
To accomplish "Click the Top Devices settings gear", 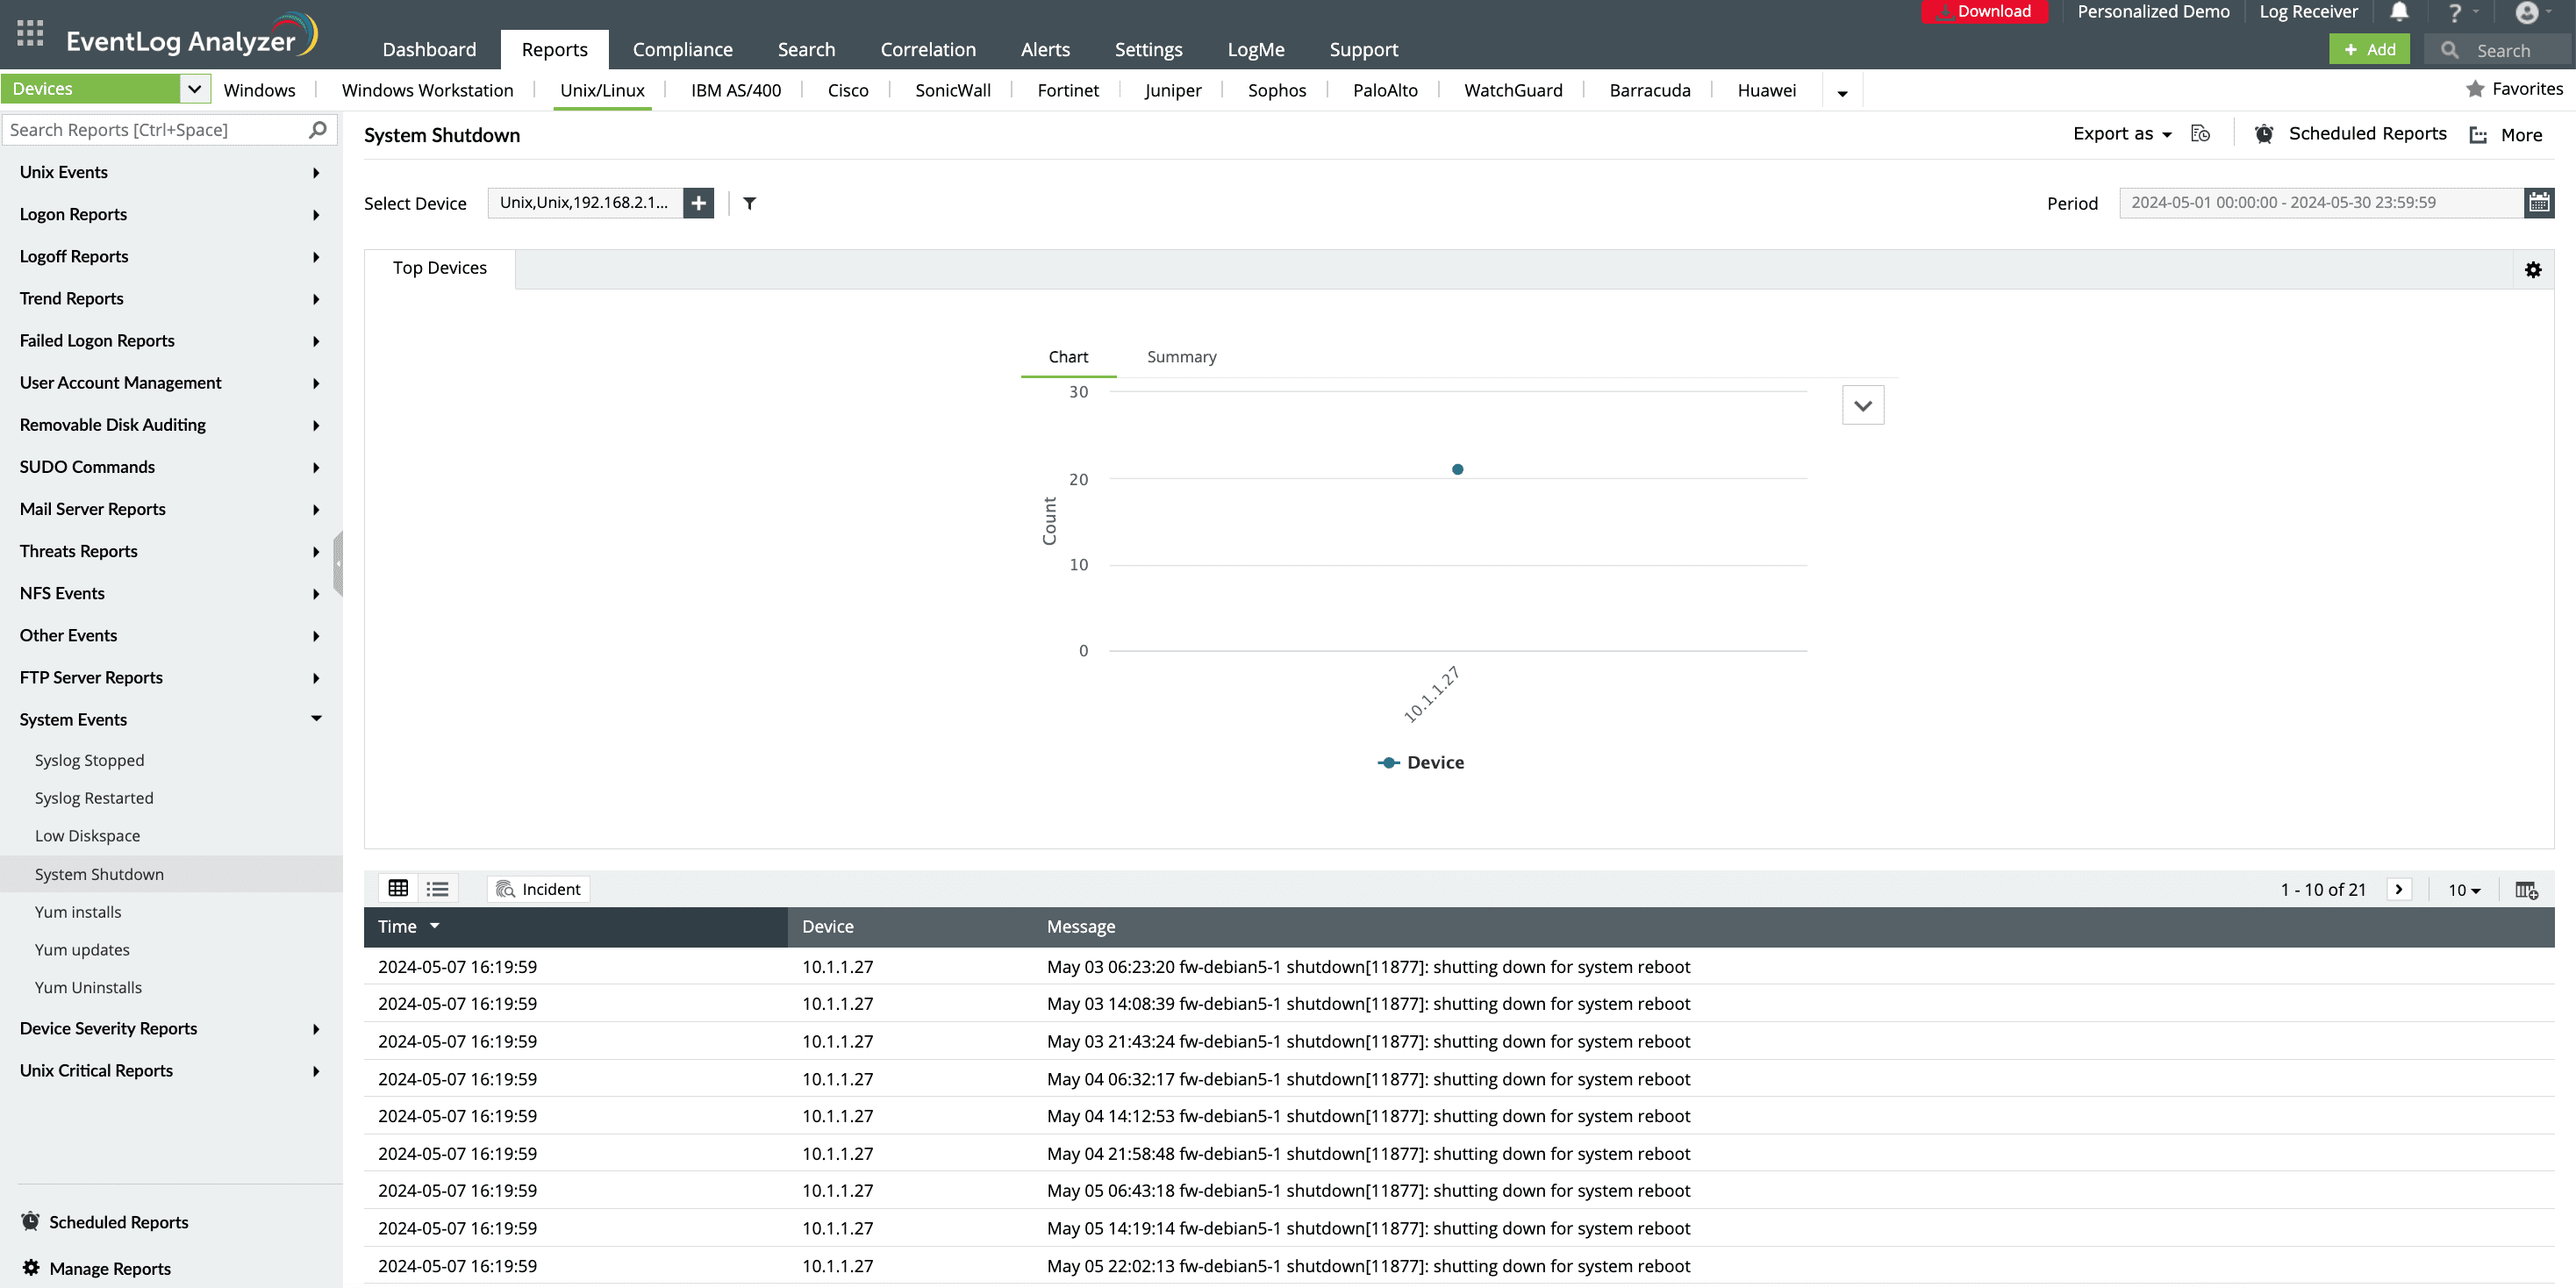I will [2532, 270].
